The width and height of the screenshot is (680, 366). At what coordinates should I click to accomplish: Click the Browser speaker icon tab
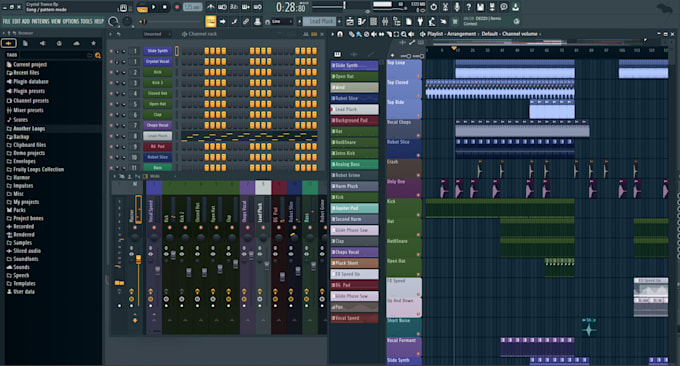click(42, 43)
